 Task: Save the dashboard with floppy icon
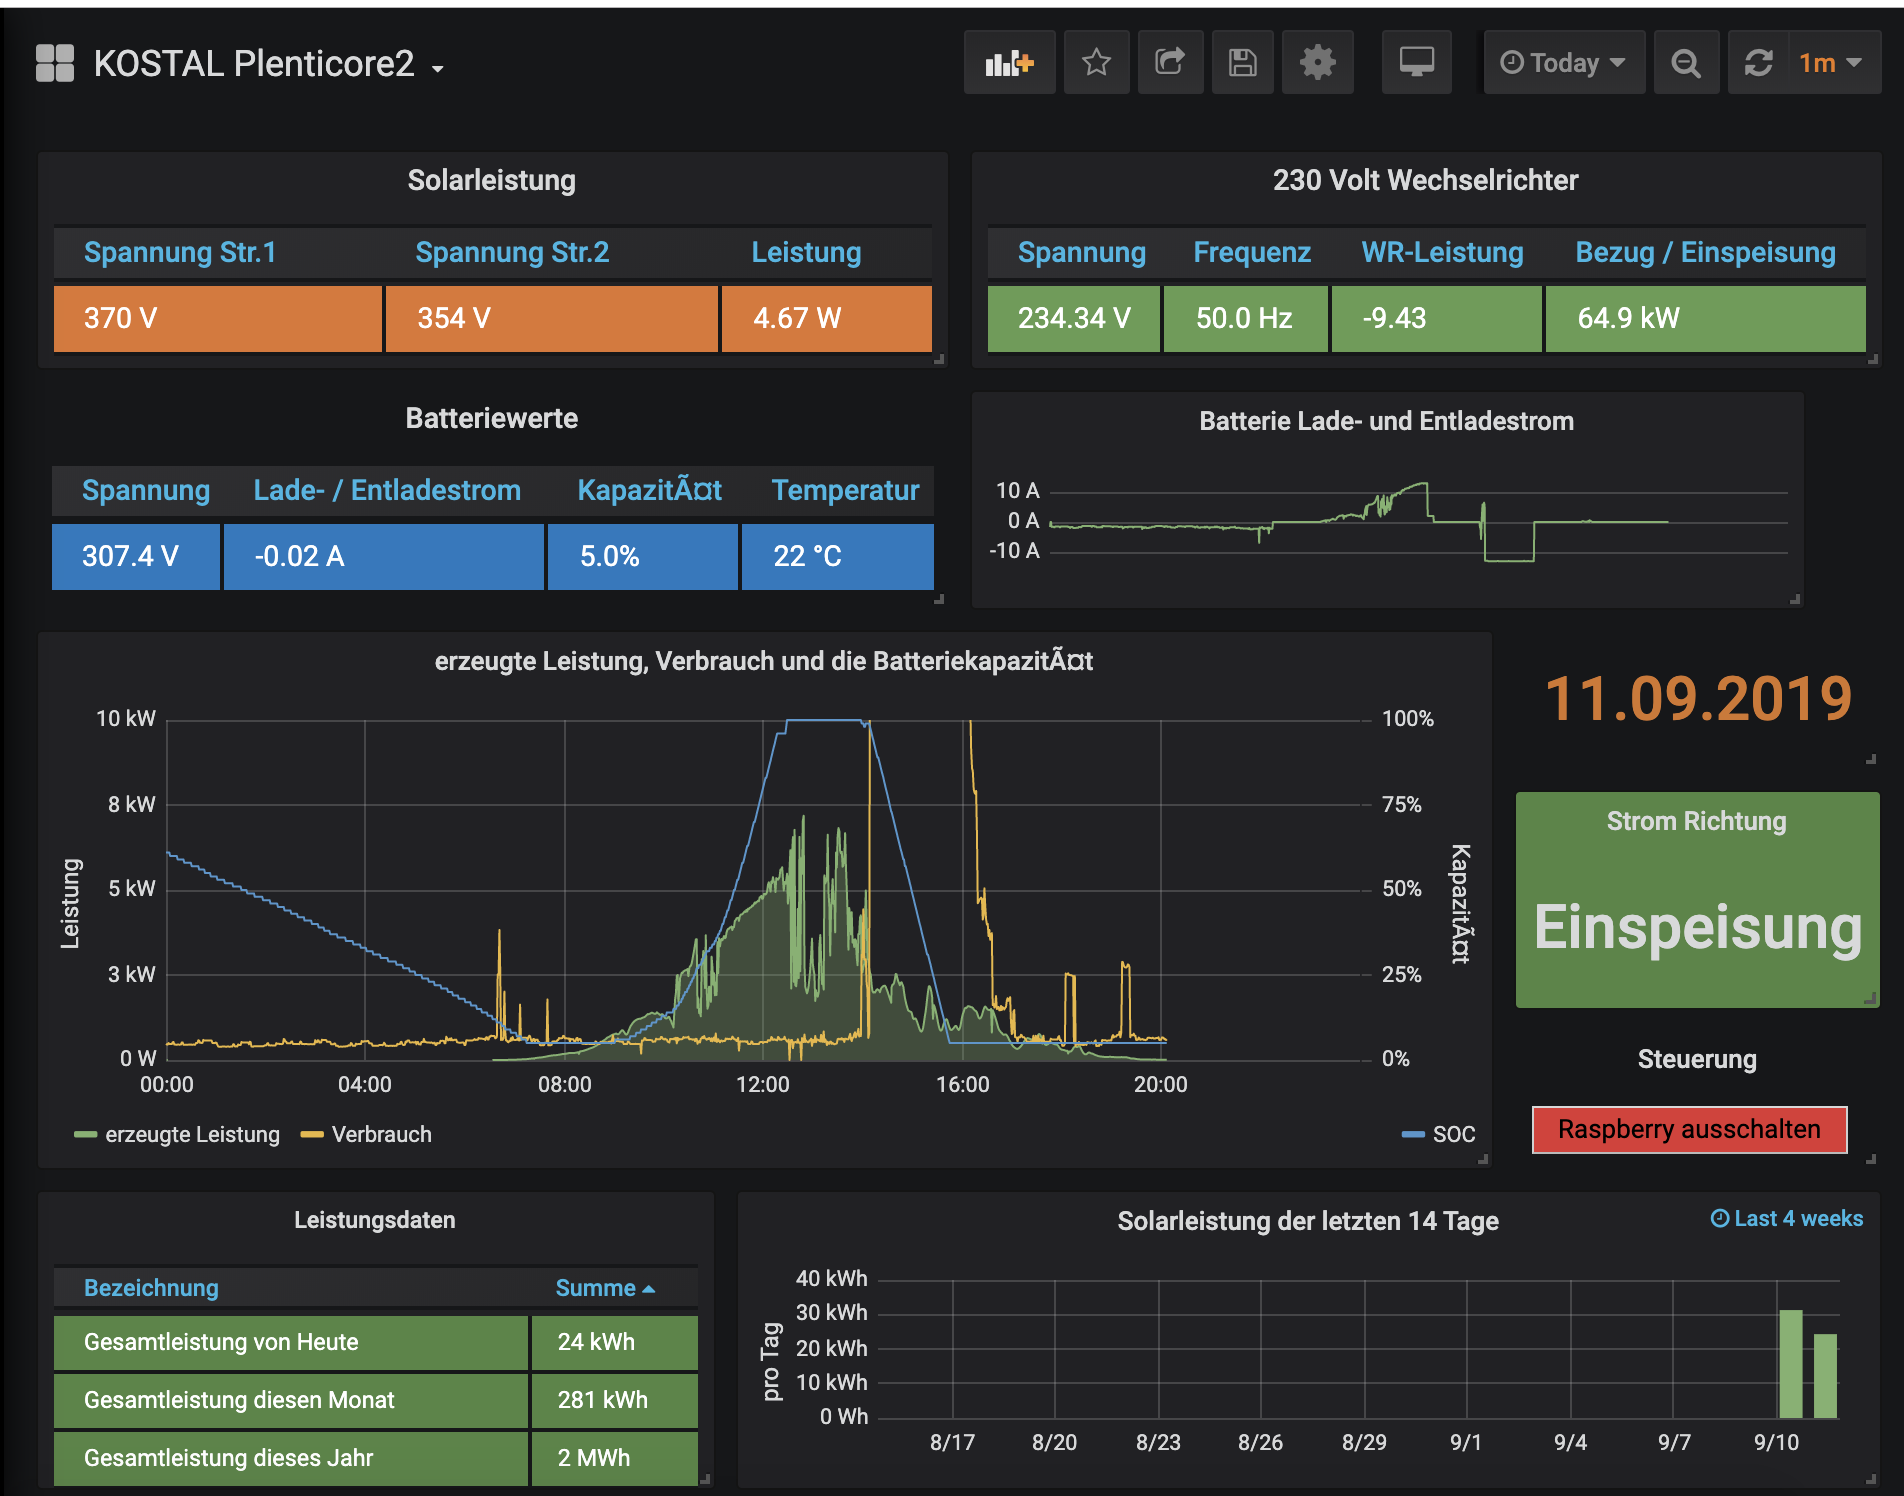(x=1243, y=63)
